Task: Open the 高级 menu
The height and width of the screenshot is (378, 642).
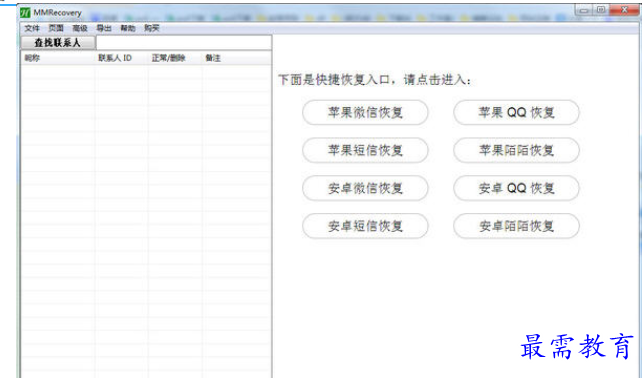Action: [x=80, y=28]
